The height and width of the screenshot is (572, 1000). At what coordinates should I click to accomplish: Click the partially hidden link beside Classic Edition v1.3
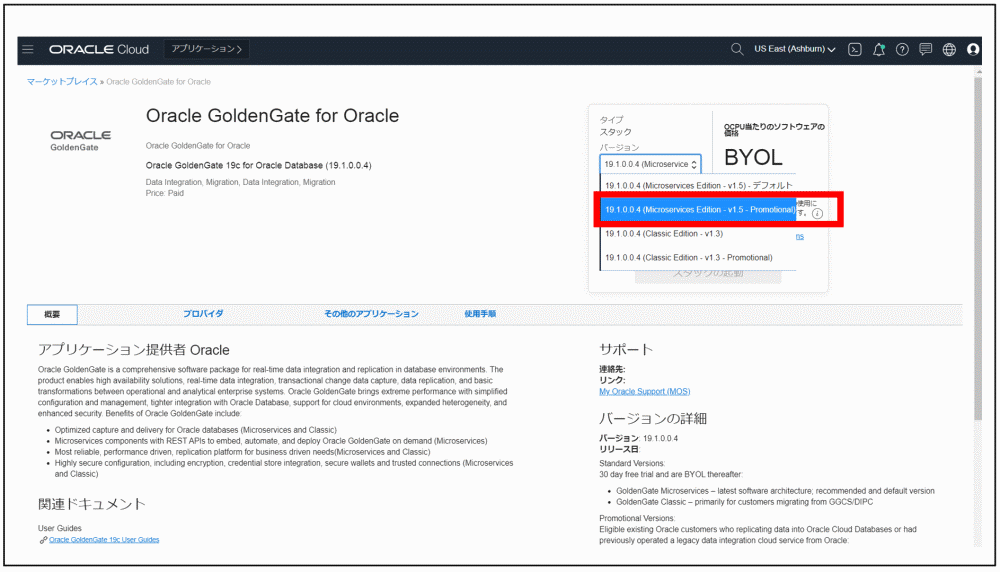click(800, 237)
